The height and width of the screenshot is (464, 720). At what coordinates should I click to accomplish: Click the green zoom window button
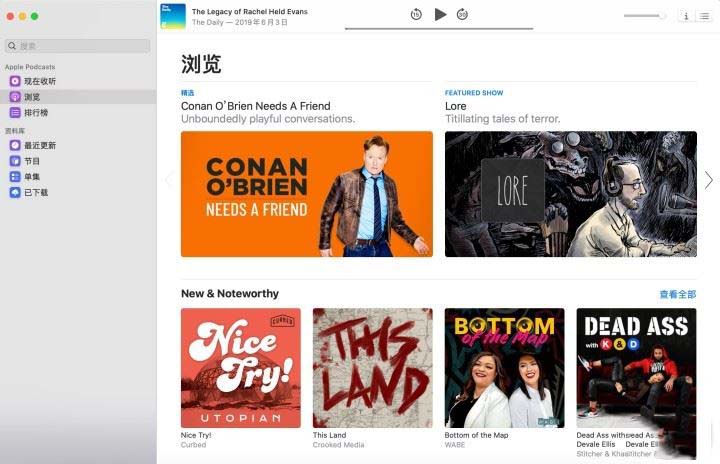34,16
